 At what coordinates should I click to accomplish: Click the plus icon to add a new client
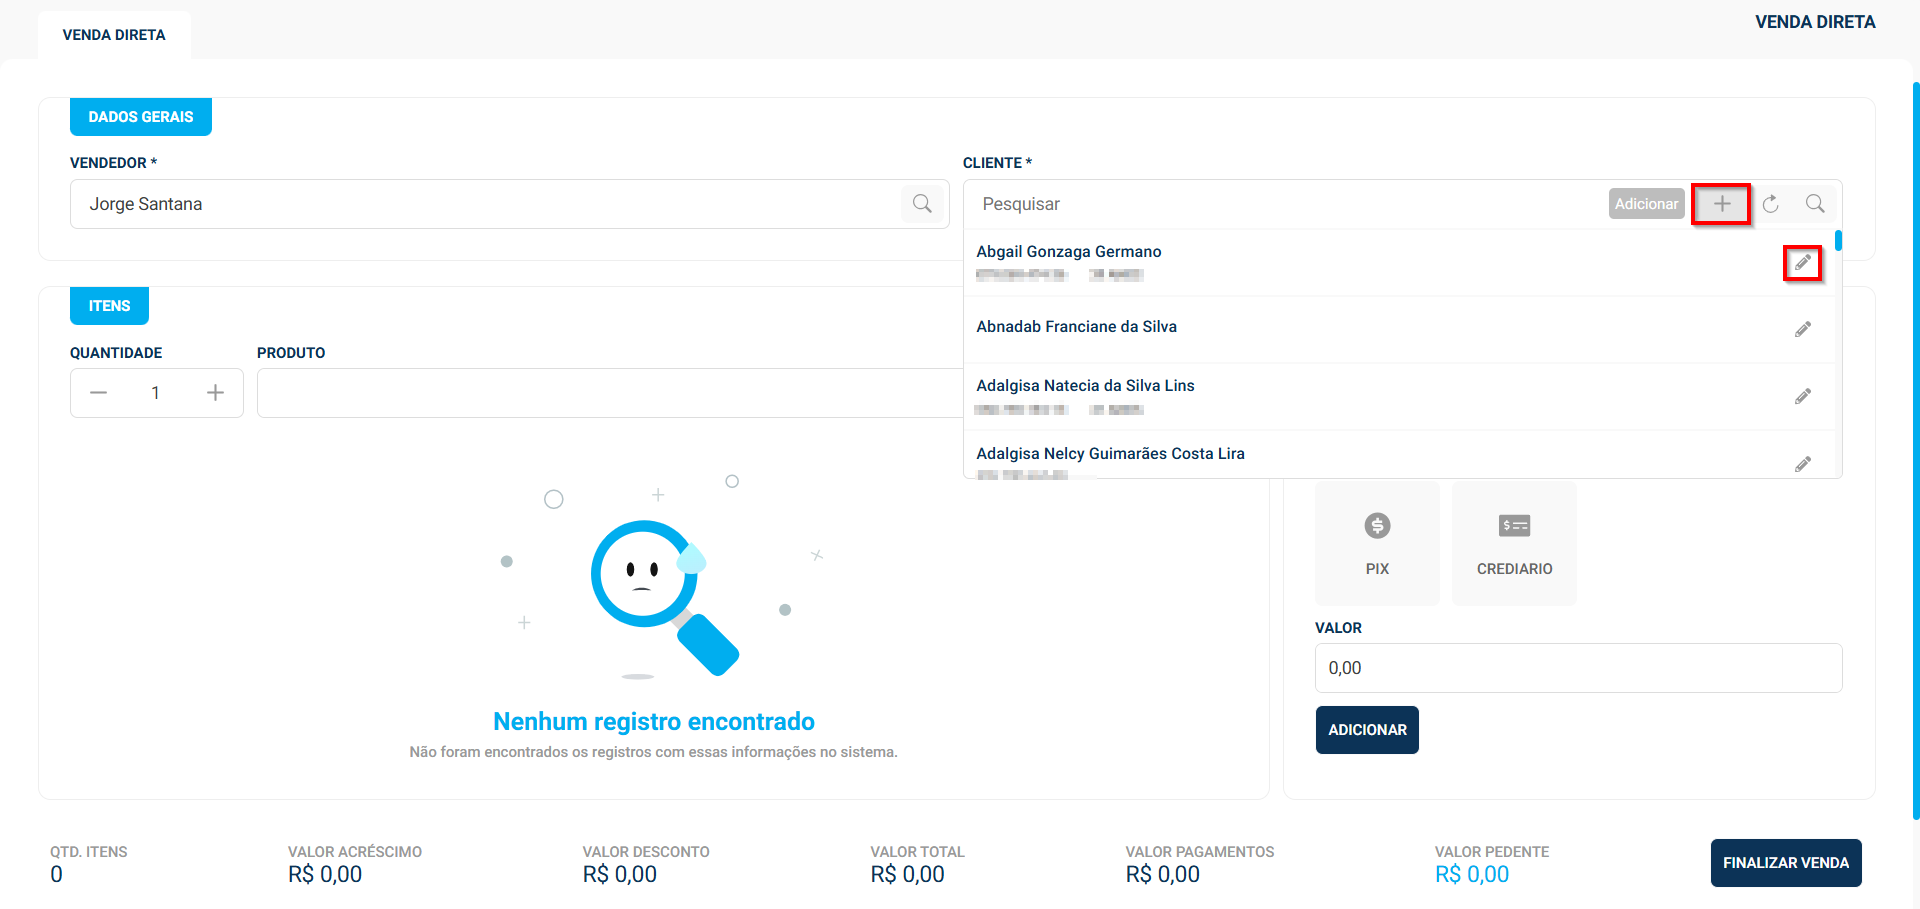pyautogui.click(x=1721, y=203)
